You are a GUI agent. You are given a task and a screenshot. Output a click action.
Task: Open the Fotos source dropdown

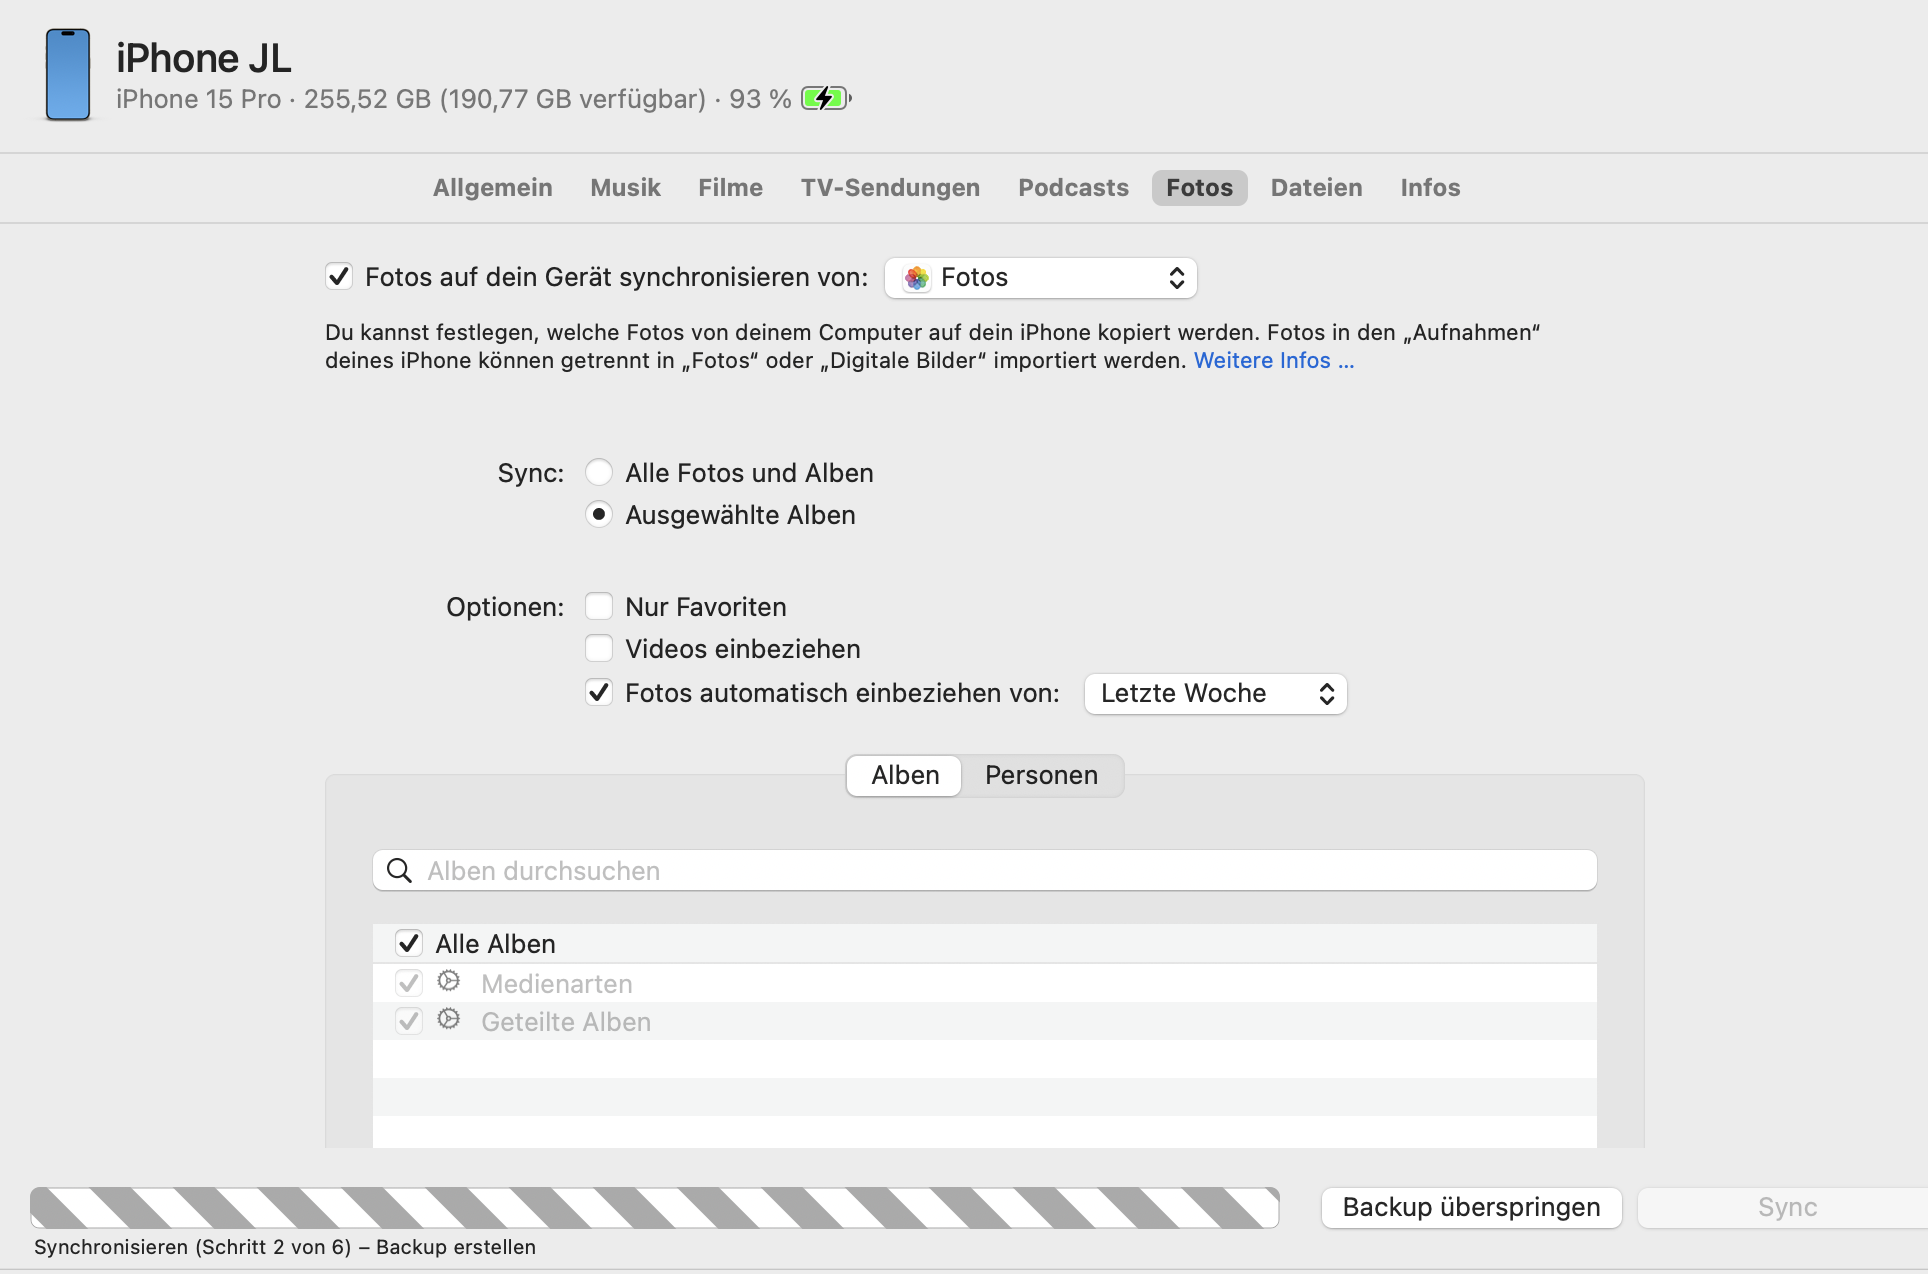[1040, 278]
